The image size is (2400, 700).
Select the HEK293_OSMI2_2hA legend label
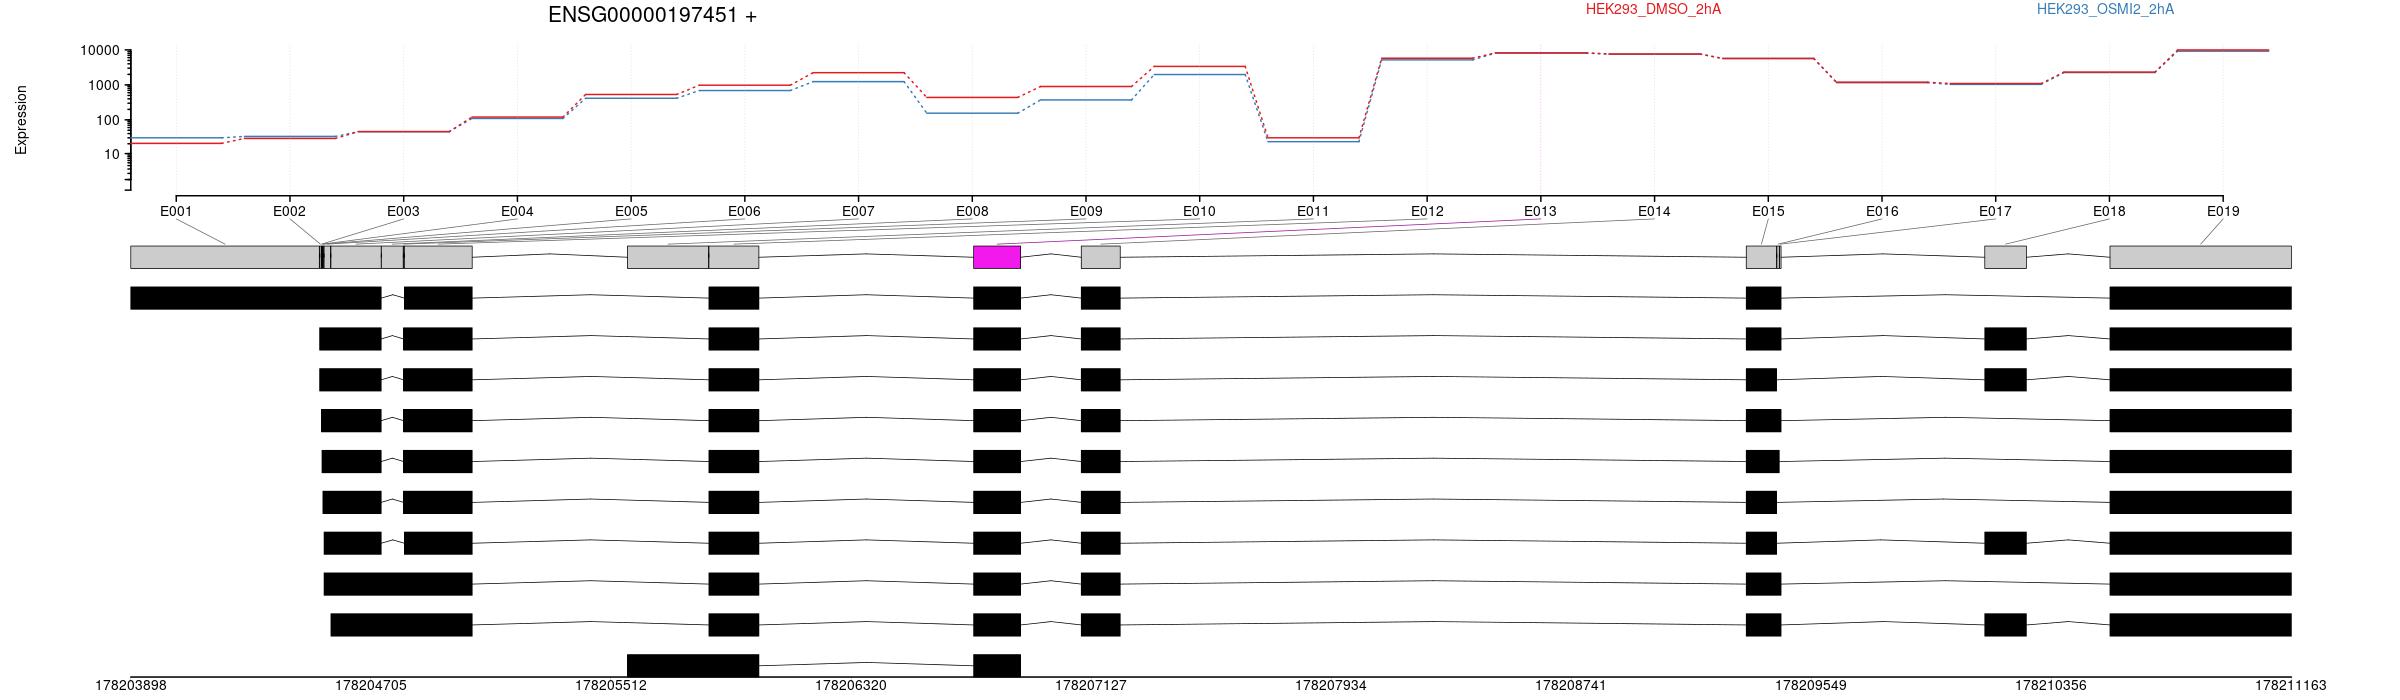coord(2105,9)
